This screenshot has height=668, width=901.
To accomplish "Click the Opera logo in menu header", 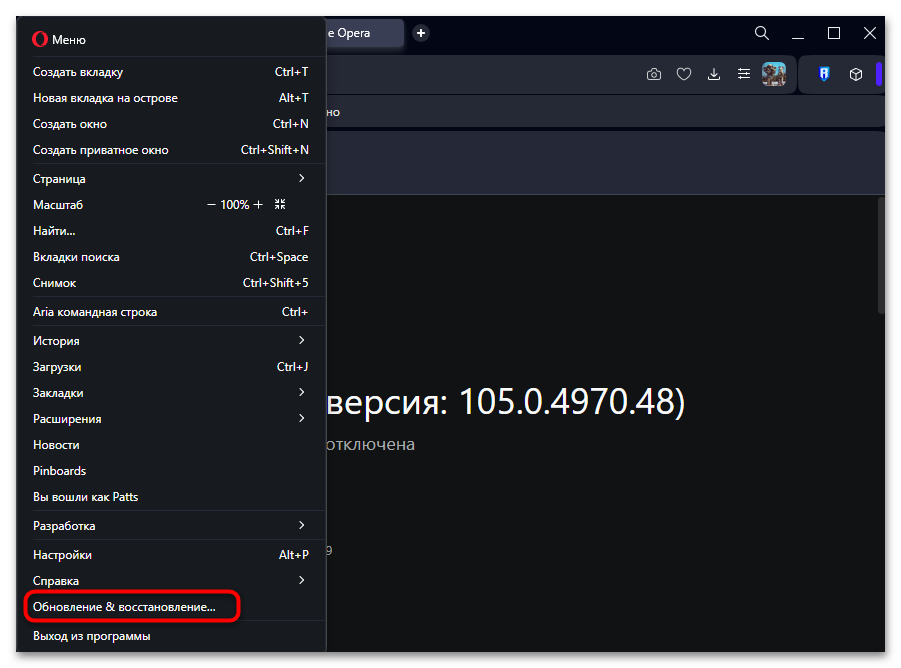I will [40, 39].
